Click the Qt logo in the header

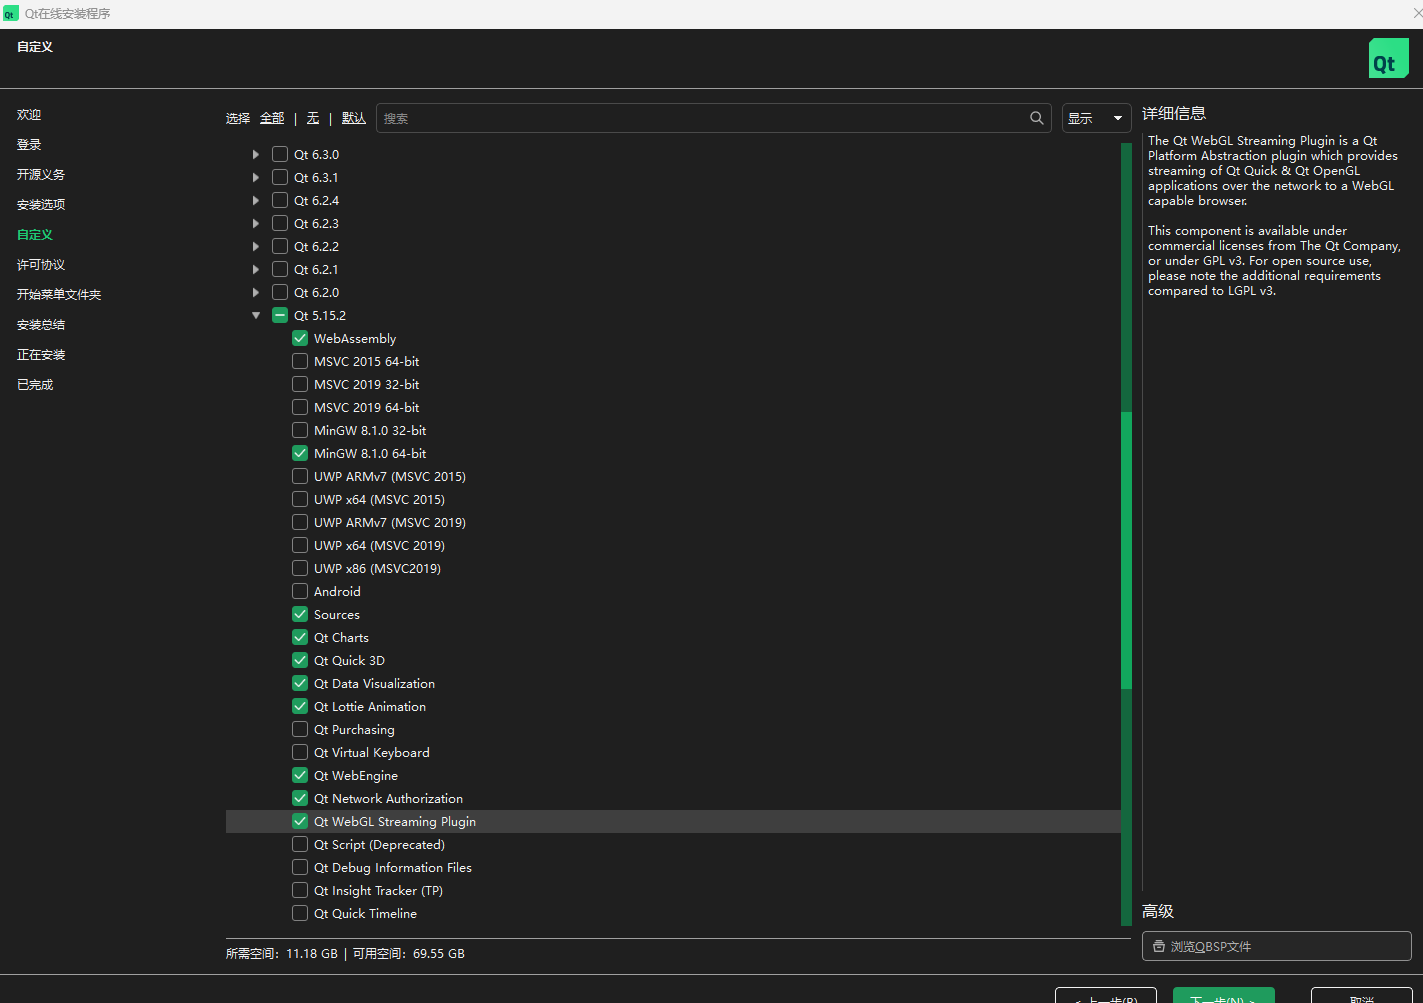(x=1388, y=59)
